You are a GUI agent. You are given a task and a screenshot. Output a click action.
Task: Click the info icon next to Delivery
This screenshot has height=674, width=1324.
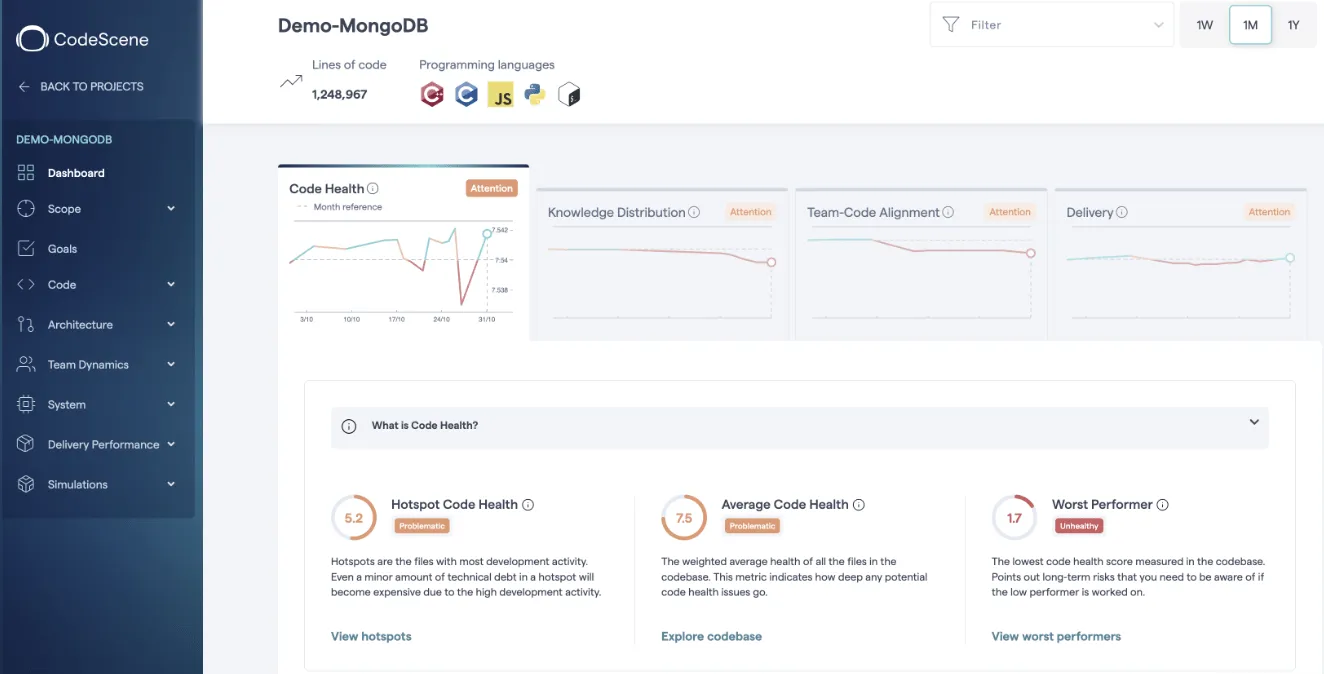1122,212
